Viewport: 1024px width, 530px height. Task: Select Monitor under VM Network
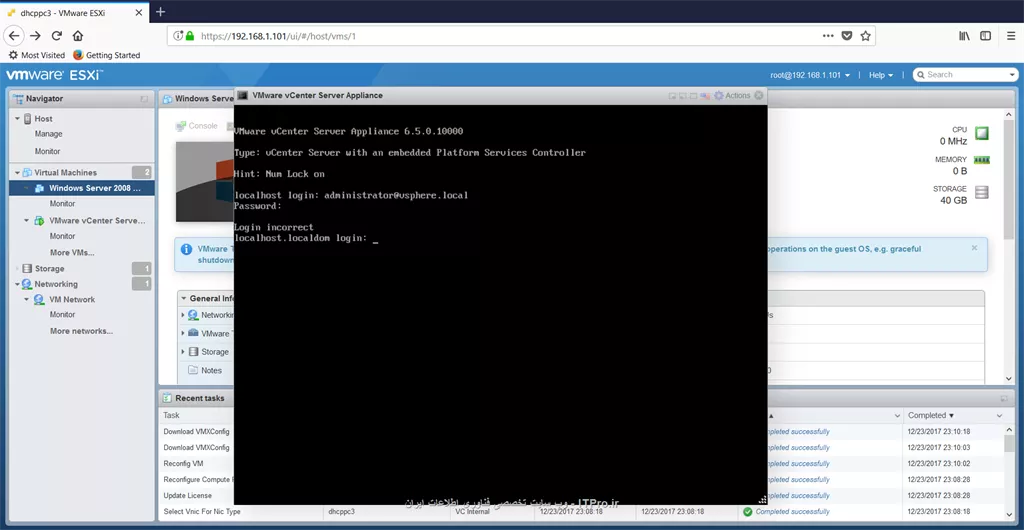63,315
